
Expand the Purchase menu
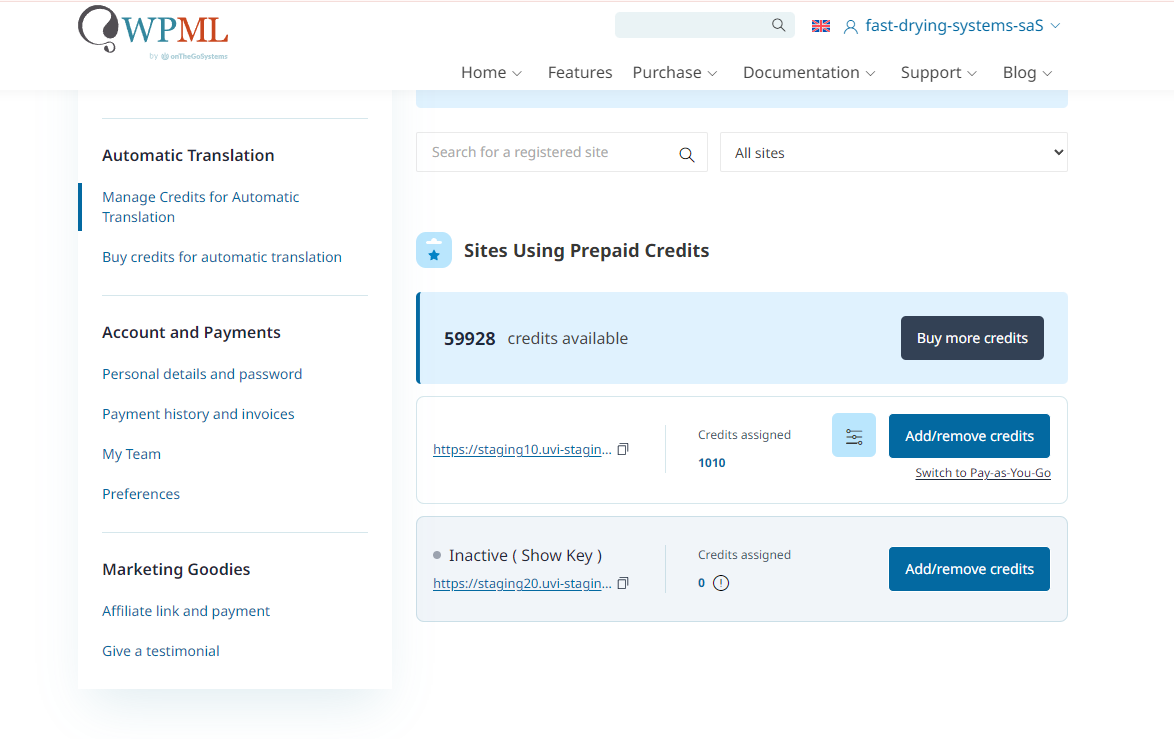pyautogui.click(x=675, y=73)
